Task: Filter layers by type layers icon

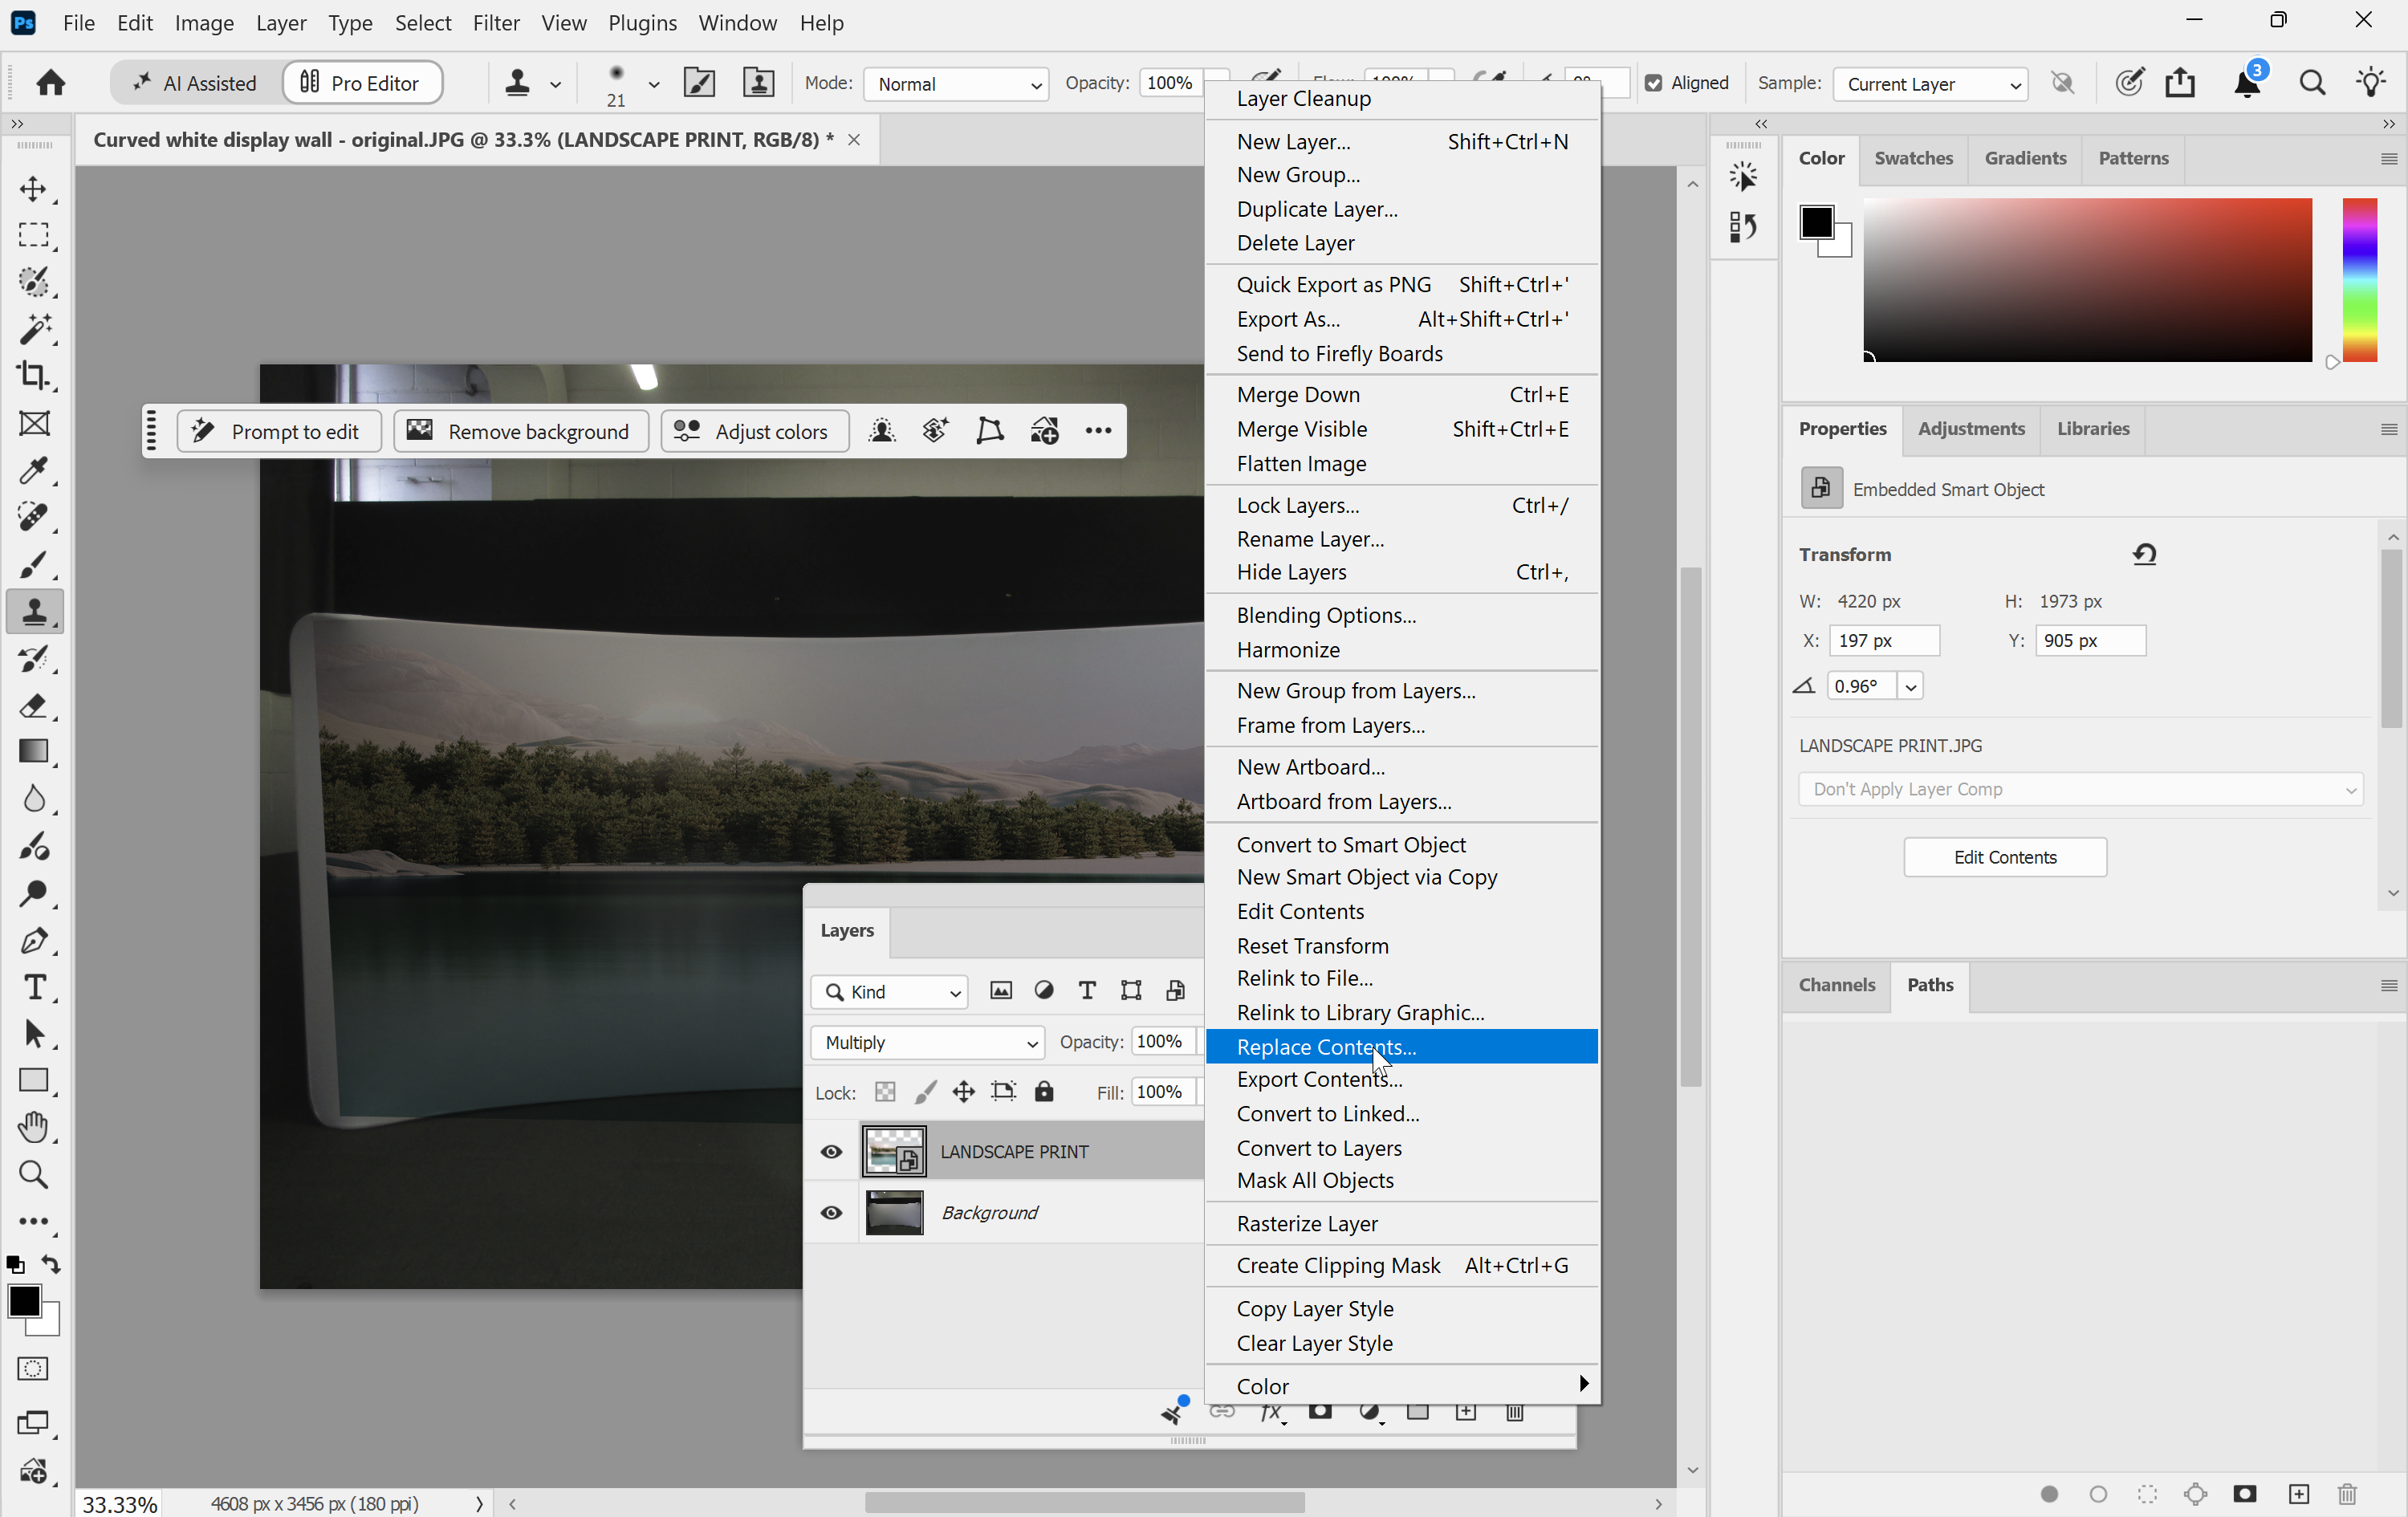Action: 1087,991
